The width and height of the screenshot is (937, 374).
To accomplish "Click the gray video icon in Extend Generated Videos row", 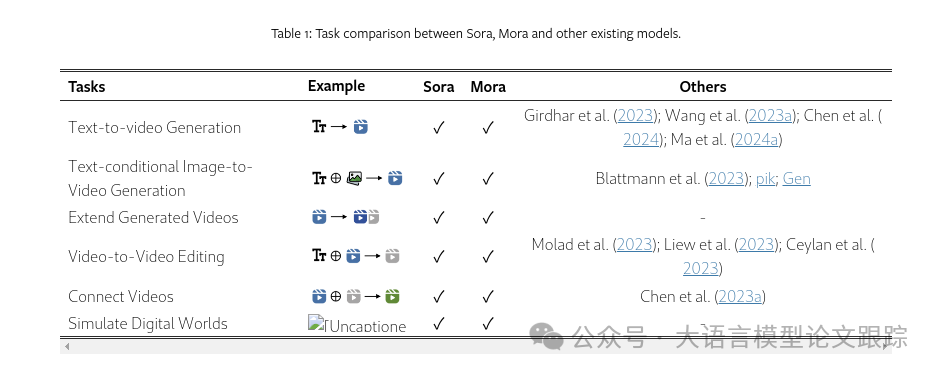I will pyautogui.click(x=373, y=217).
